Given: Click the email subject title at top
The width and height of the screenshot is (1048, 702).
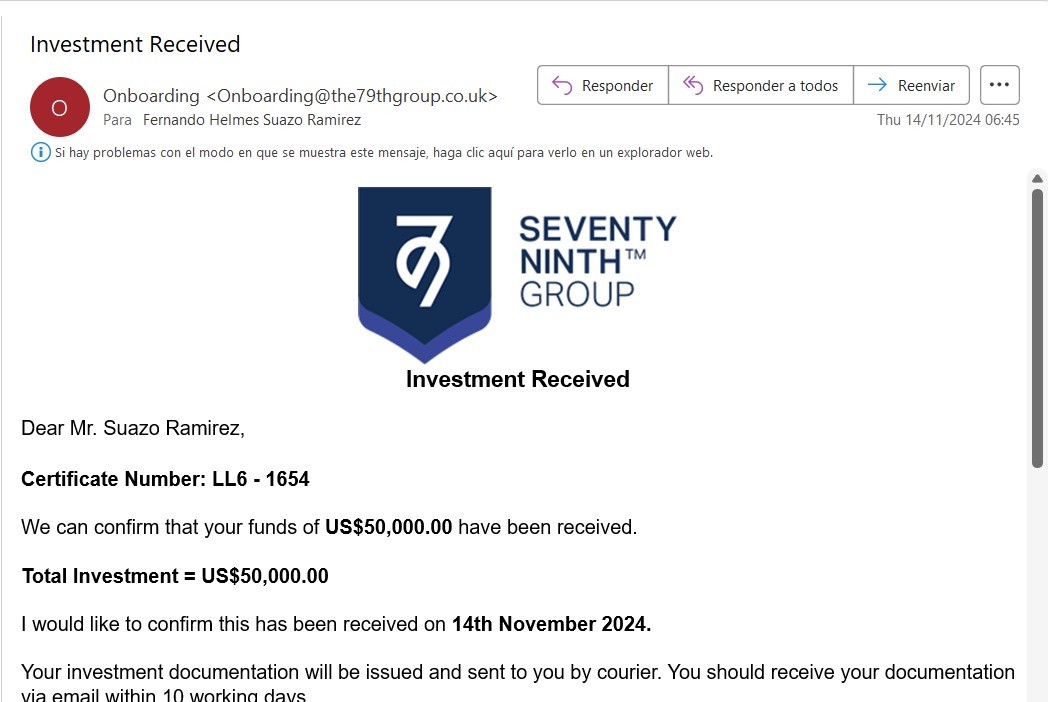Looking at the screenshot, I should 135,44.
